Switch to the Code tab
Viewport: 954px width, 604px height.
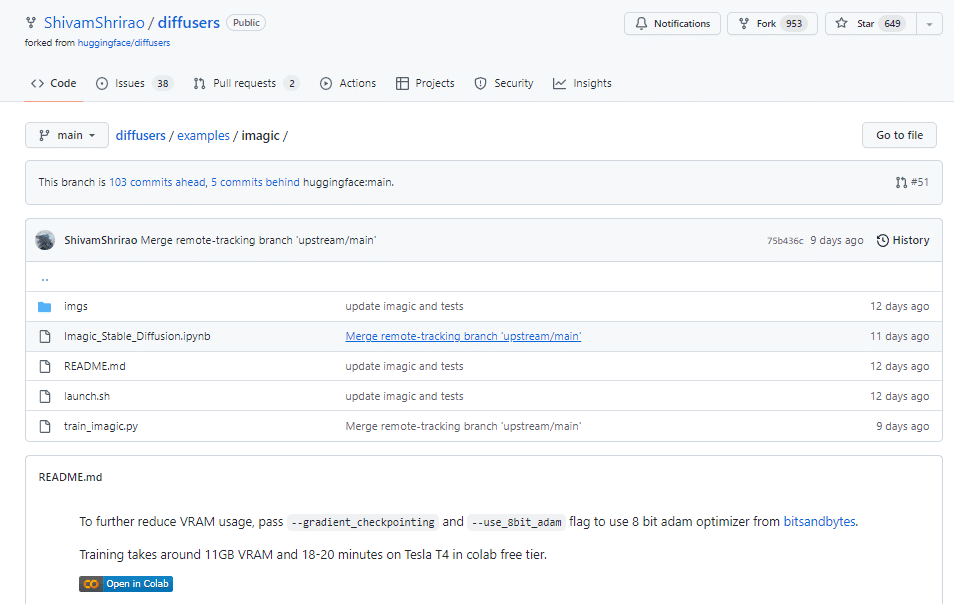pos(54,83)
